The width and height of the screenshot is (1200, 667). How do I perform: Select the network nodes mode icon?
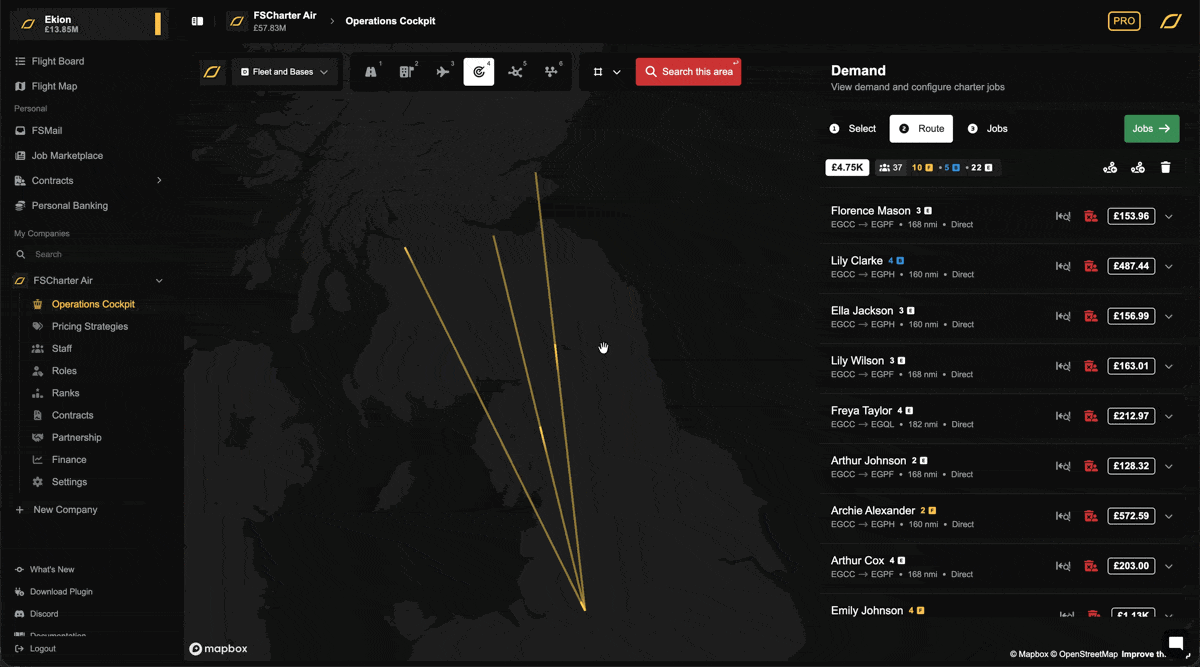tap(515, 72)
